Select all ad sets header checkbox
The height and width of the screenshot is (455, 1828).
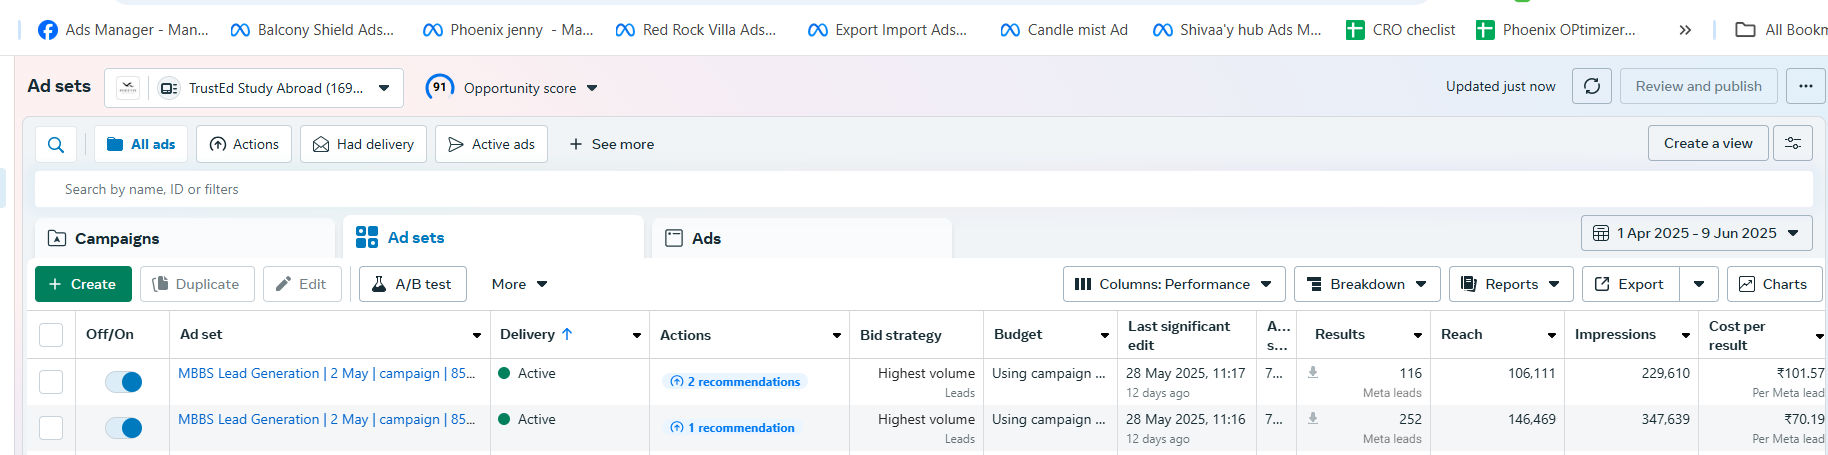tap(51, 335)
